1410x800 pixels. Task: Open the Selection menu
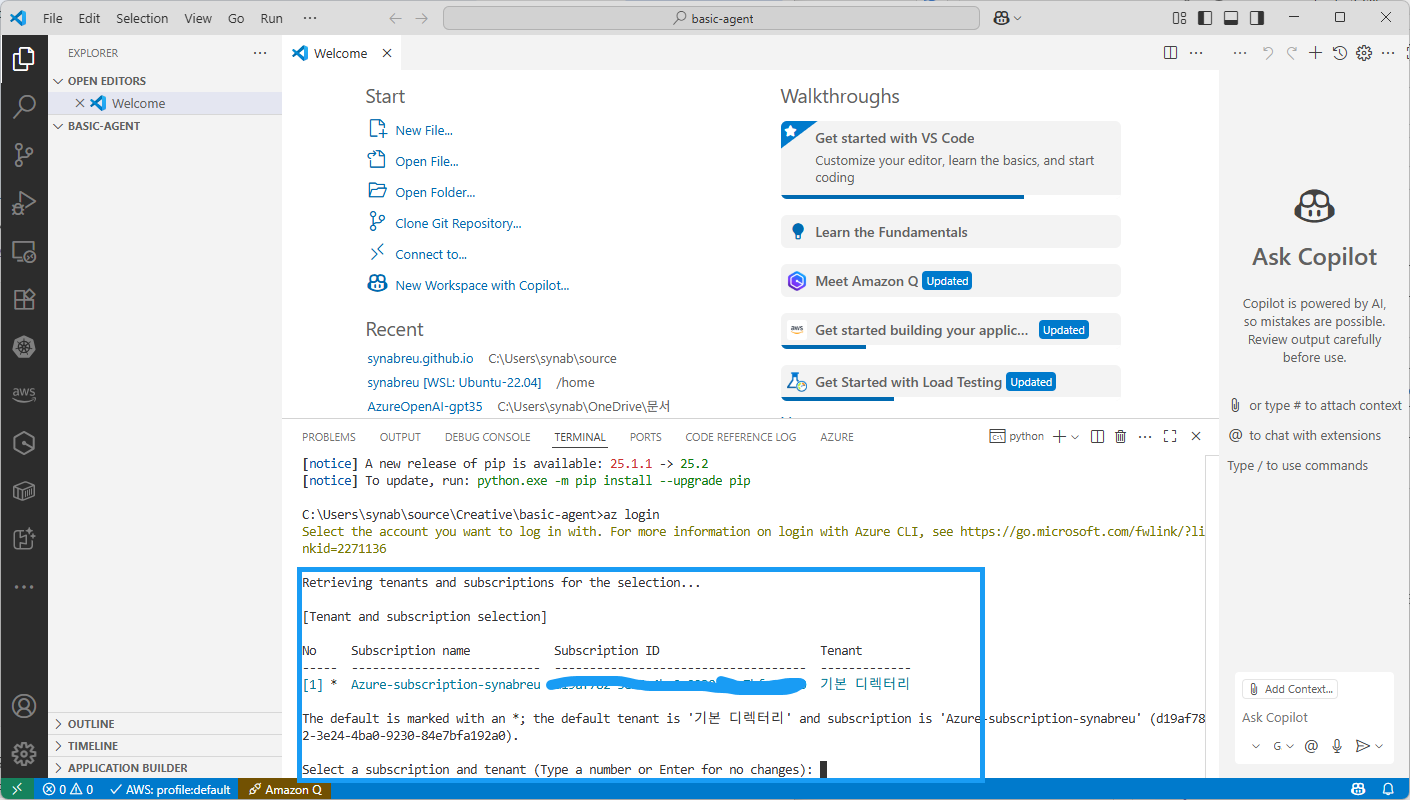[x=142, y=18]
